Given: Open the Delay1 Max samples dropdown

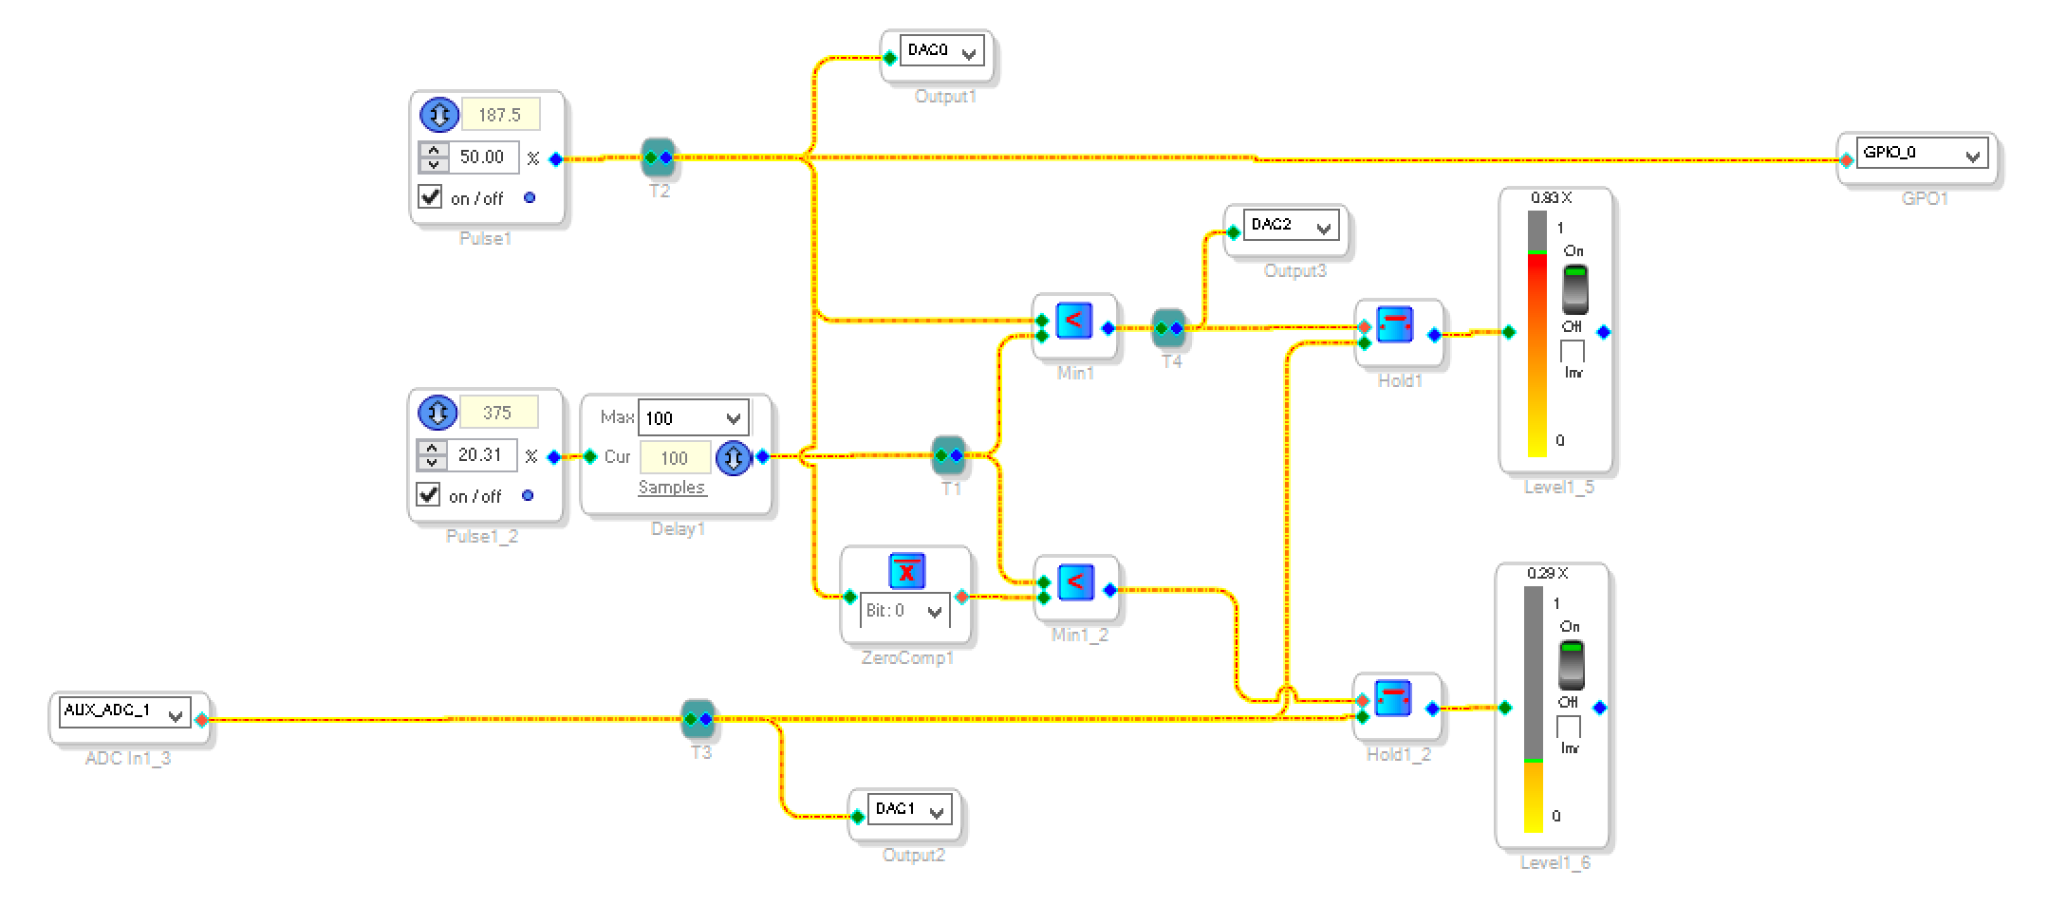Looking at the screenshot, I should click(693, 418).
